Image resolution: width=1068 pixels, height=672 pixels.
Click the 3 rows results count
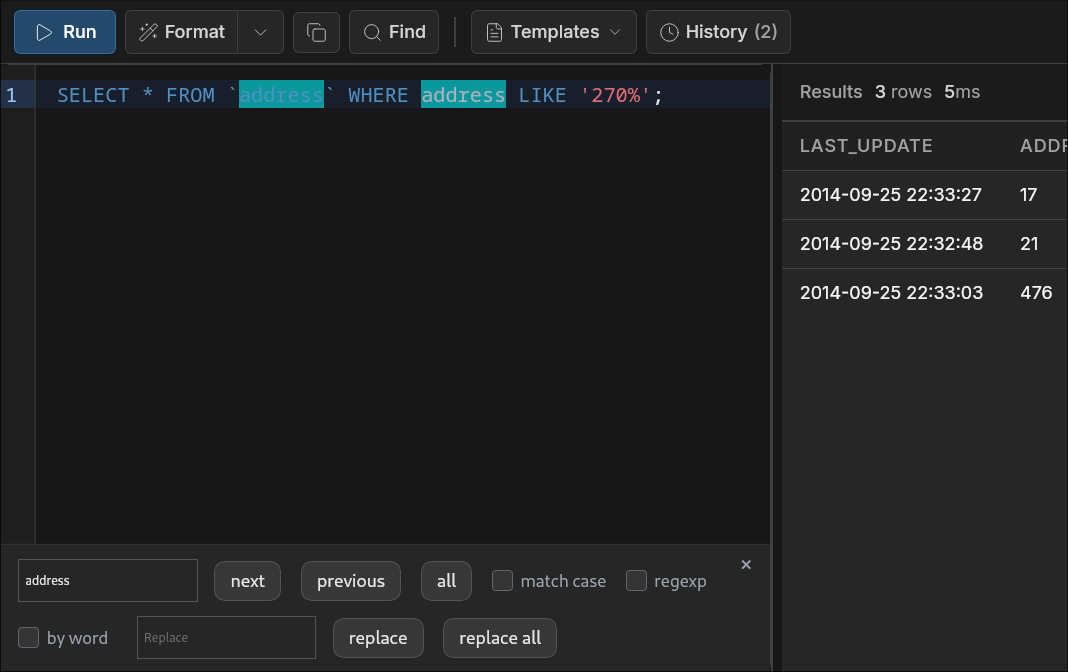[903, 92]
